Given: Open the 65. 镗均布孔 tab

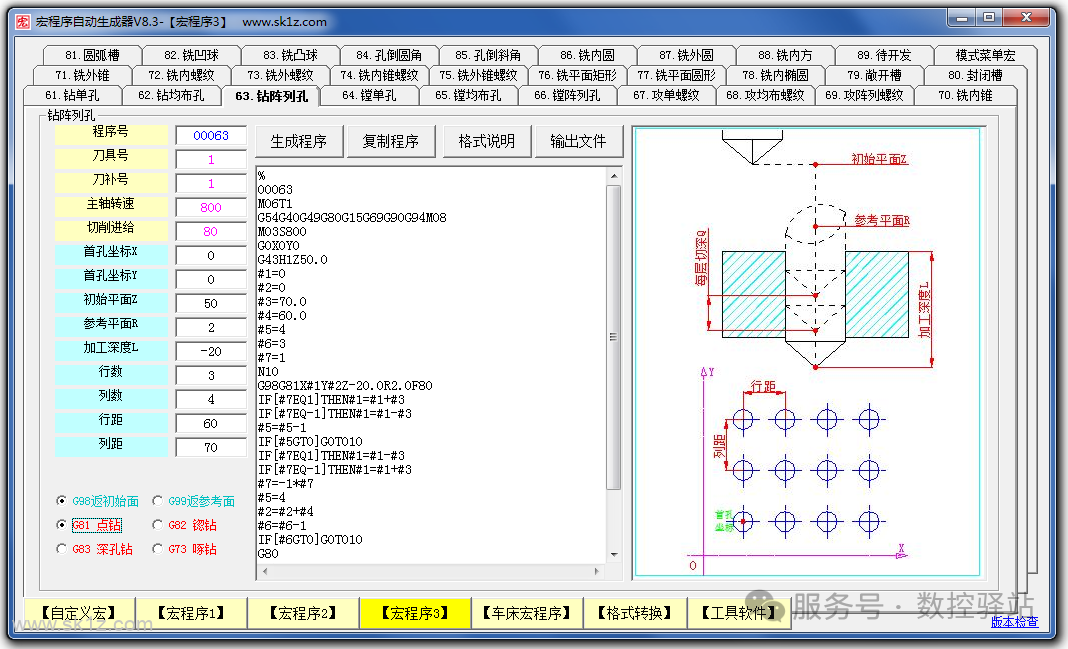Looking at the screenshot, I should click(468, 95).
